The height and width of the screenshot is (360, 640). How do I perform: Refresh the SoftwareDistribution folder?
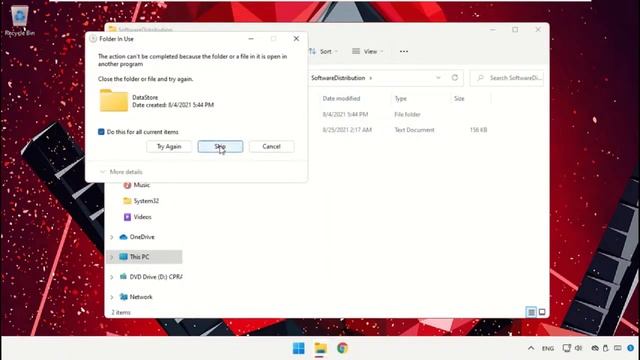pos(455,78)
